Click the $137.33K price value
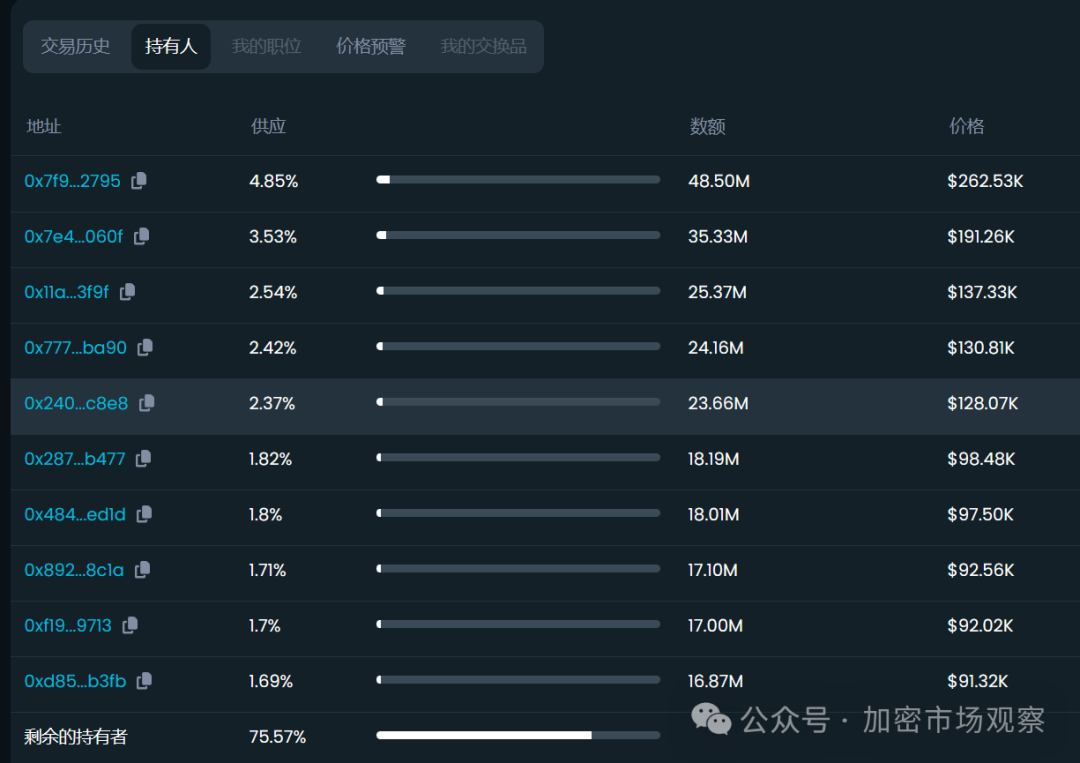The image size is (1080, 763). (x=982, y=292)
